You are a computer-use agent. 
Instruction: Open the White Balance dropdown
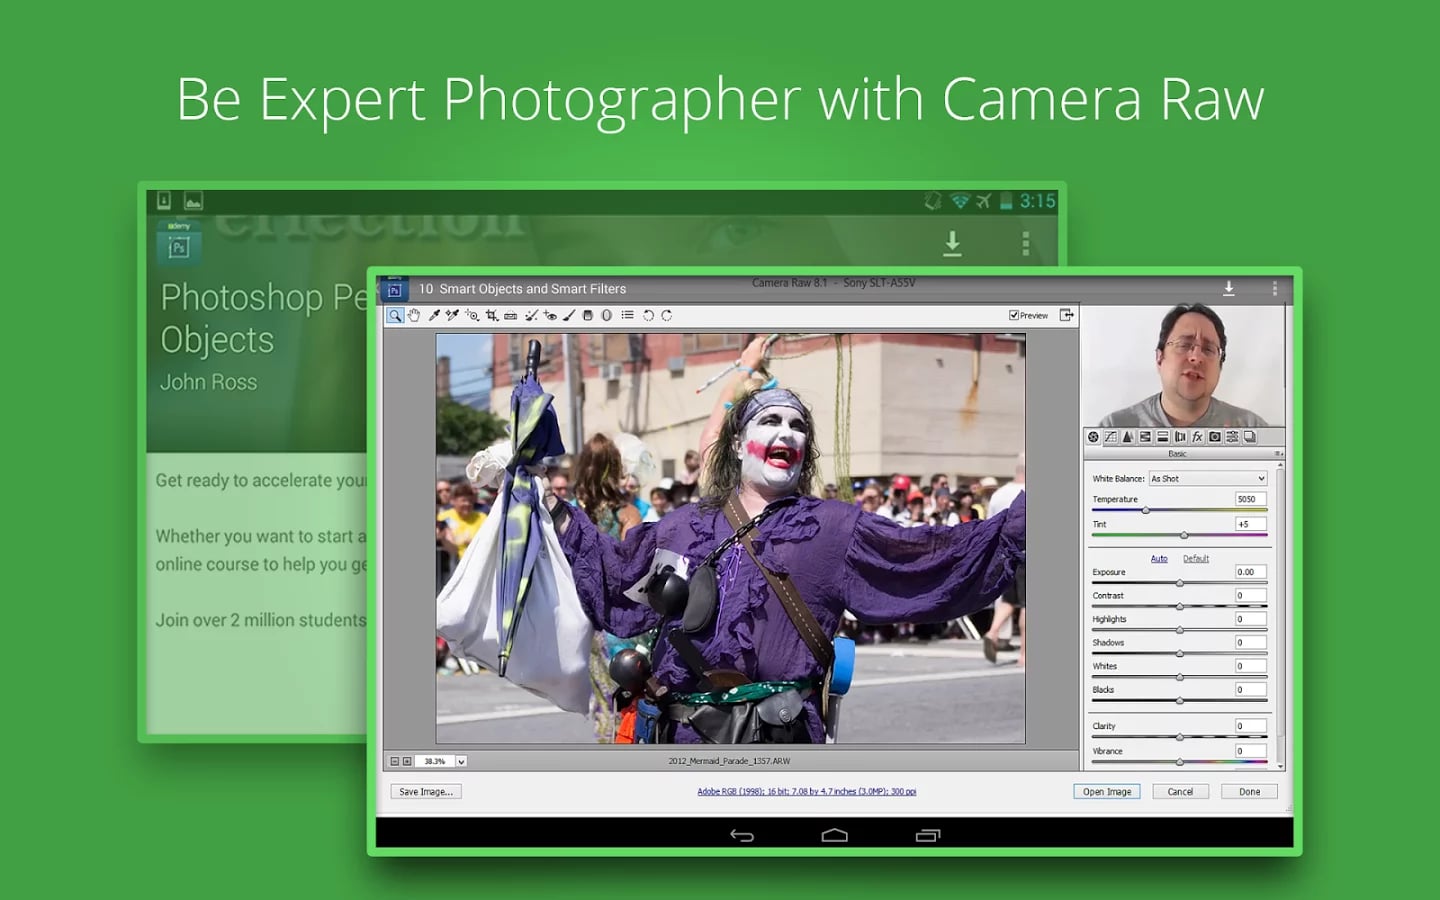1208,478
